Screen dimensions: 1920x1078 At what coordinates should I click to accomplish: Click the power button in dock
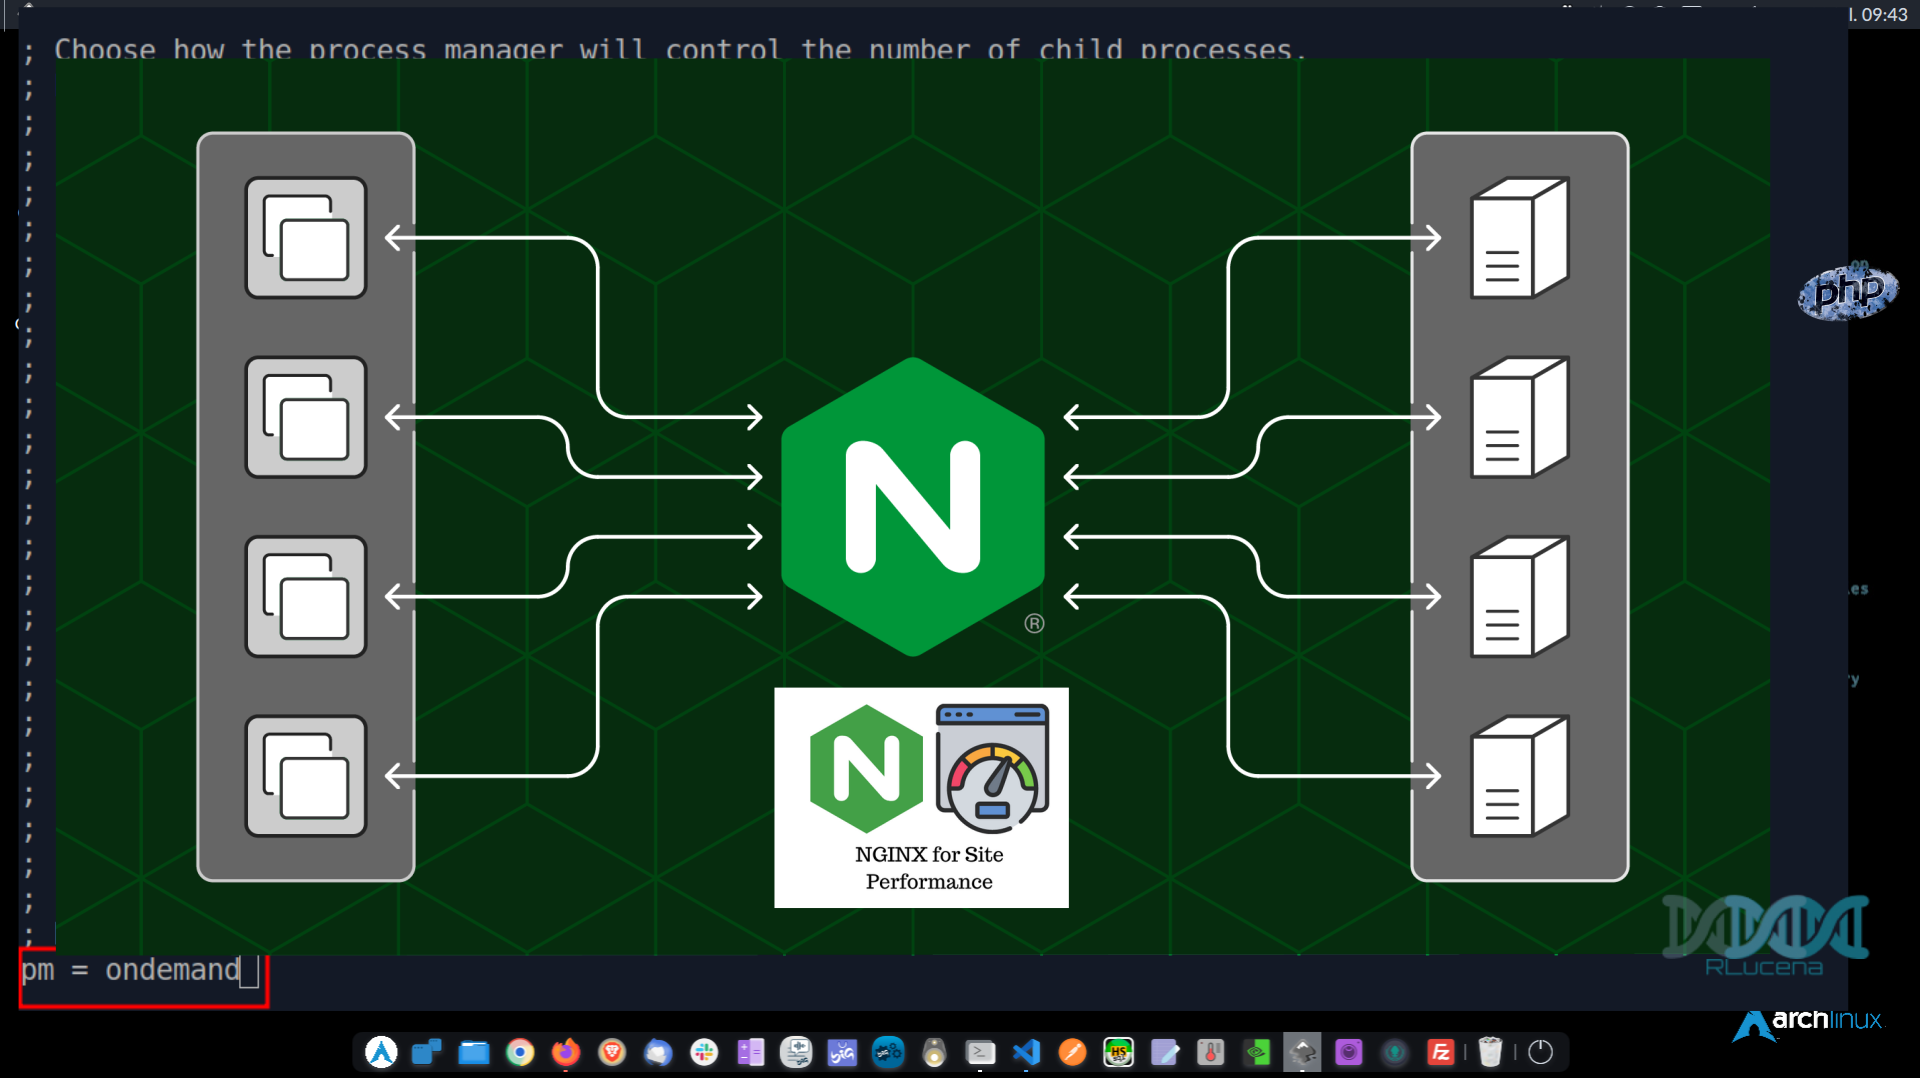pos(1540,1052)
